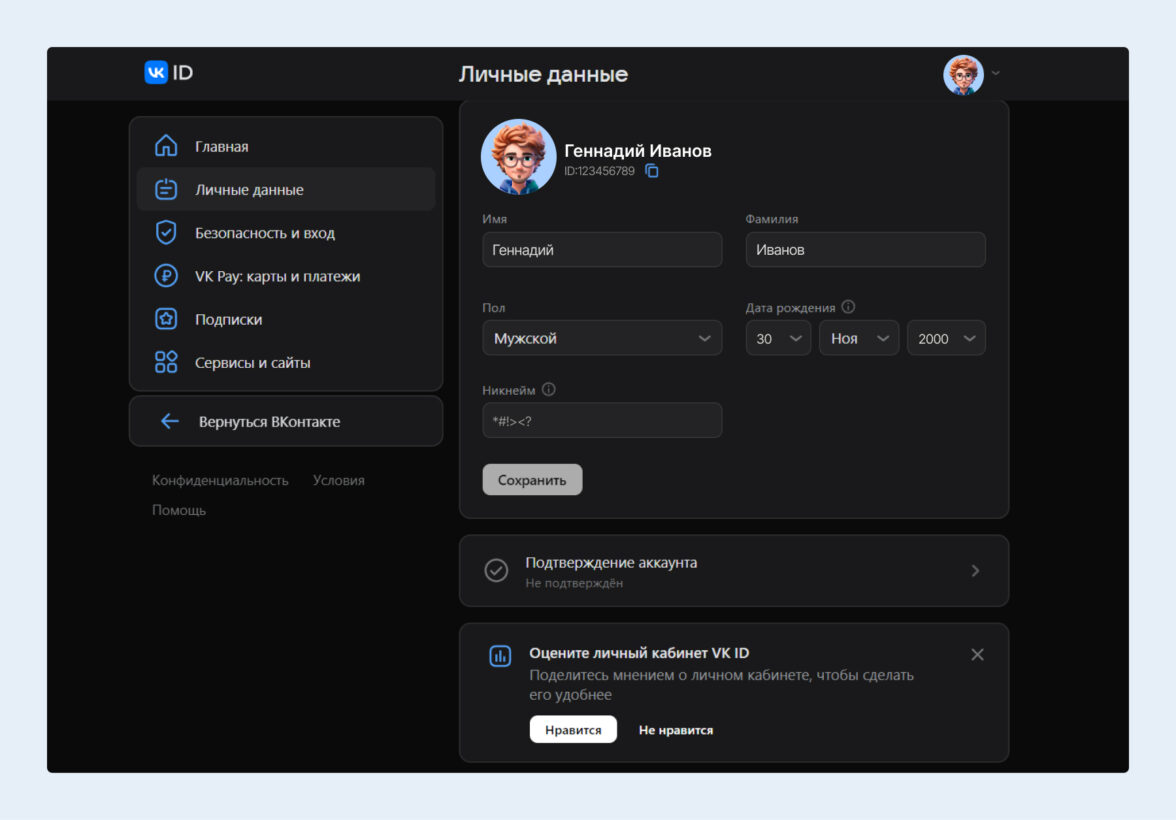Open the birth month dropdown showing Ноя
The height and width of the screenshot is (820, 1176).
tap(858, 338)
